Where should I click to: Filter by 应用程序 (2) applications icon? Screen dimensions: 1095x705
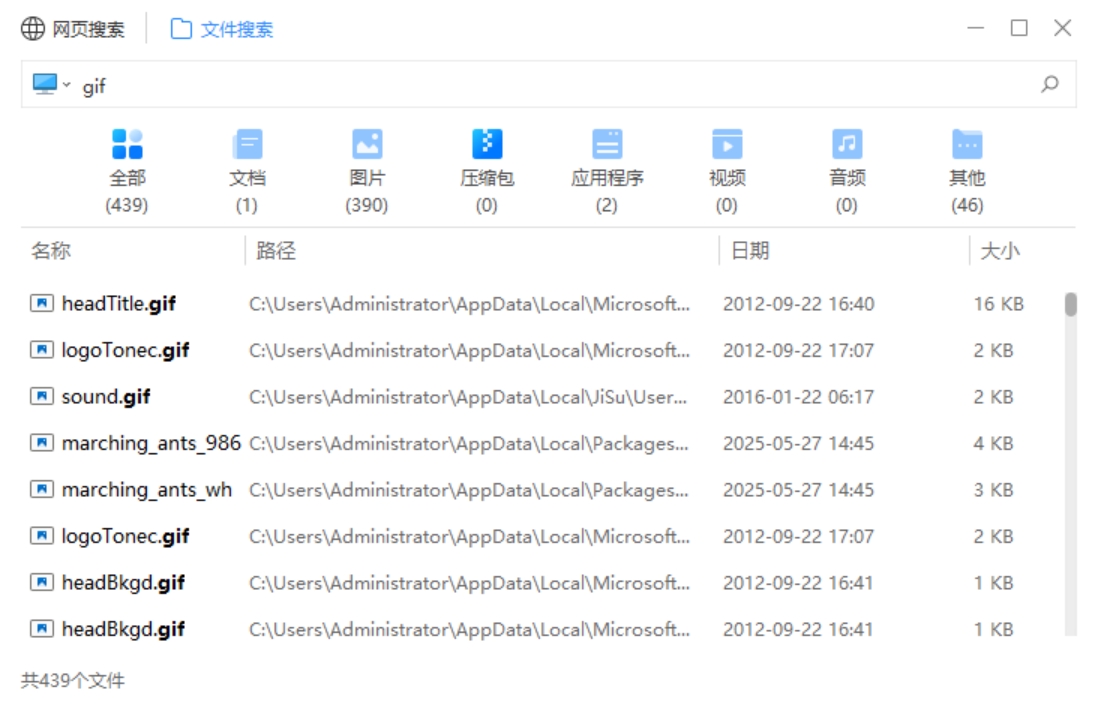click(607, 144)
